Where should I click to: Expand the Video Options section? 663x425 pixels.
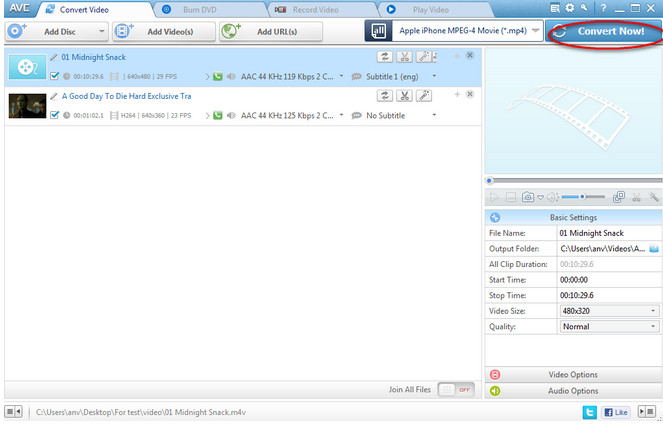tap(573, 375)
